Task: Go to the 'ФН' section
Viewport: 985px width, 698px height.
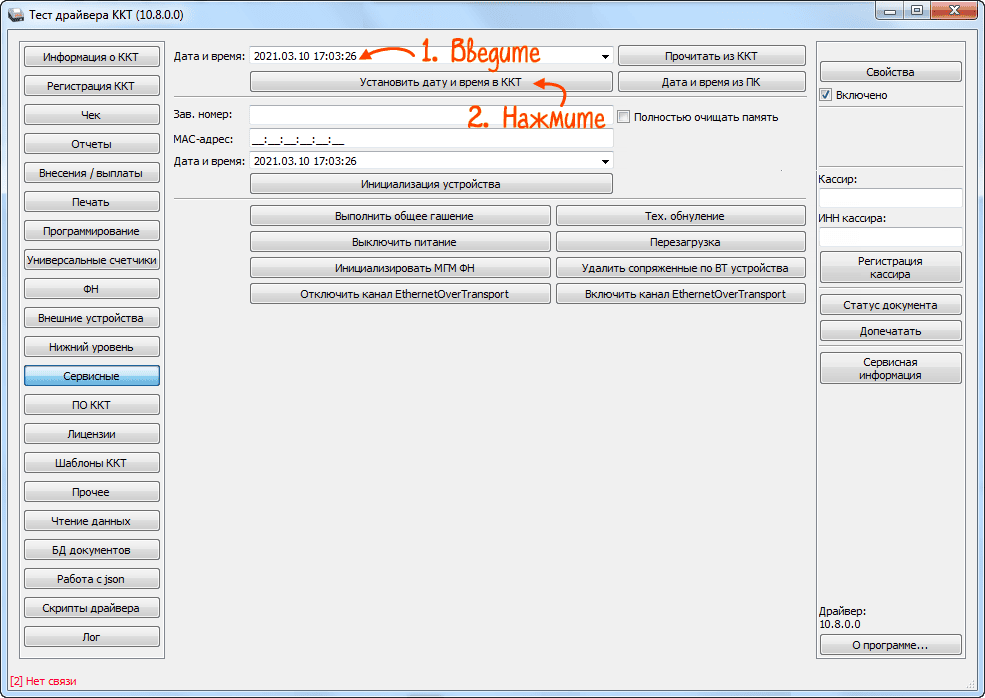Action: (x=91, y=289)
